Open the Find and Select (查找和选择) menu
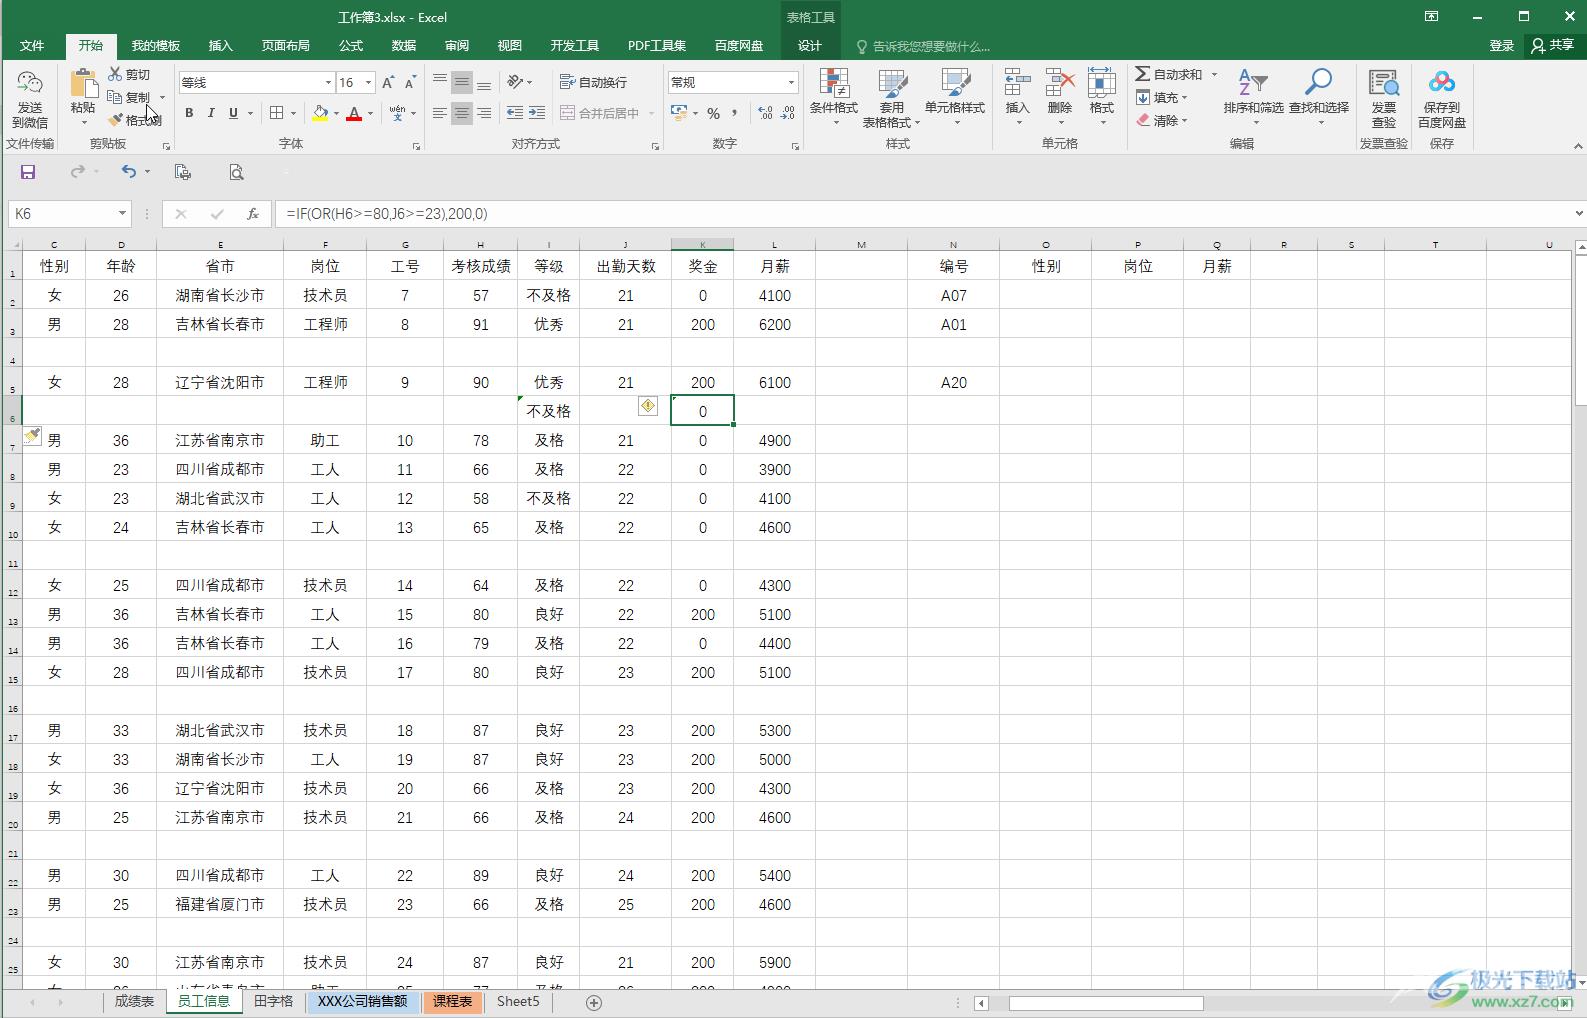 tap(1318, 97)
